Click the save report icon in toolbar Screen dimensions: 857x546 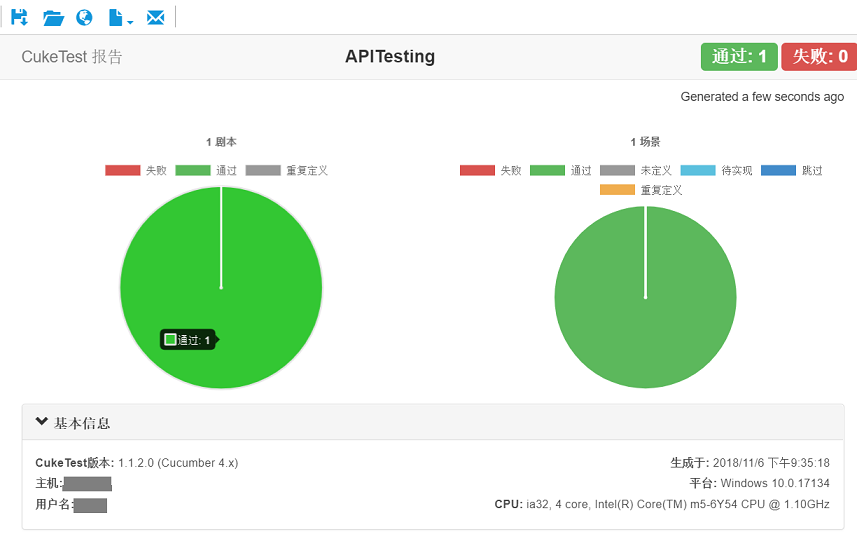[19, 17]
